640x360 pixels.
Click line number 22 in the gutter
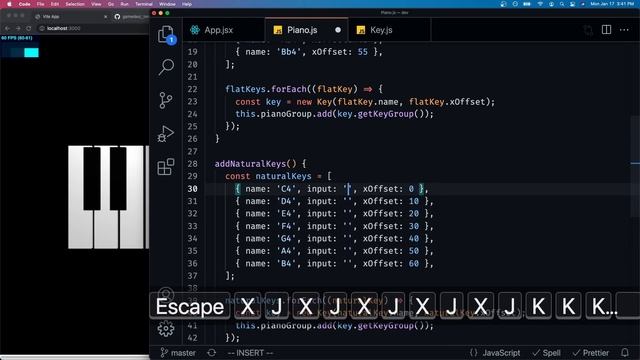(192, 89)
